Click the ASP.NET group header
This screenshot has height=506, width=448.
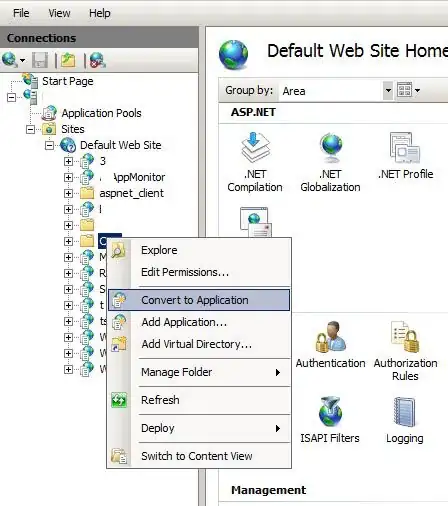tap(253, 112)
